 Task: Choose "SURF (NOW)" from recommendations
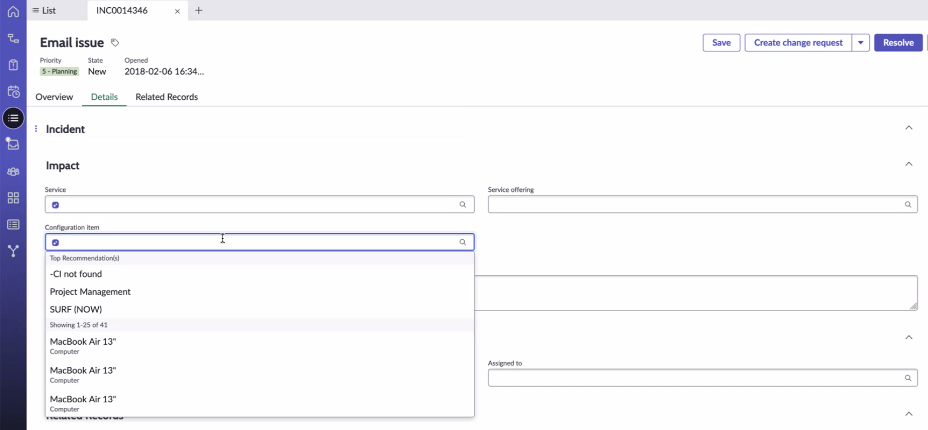[259, 309]
